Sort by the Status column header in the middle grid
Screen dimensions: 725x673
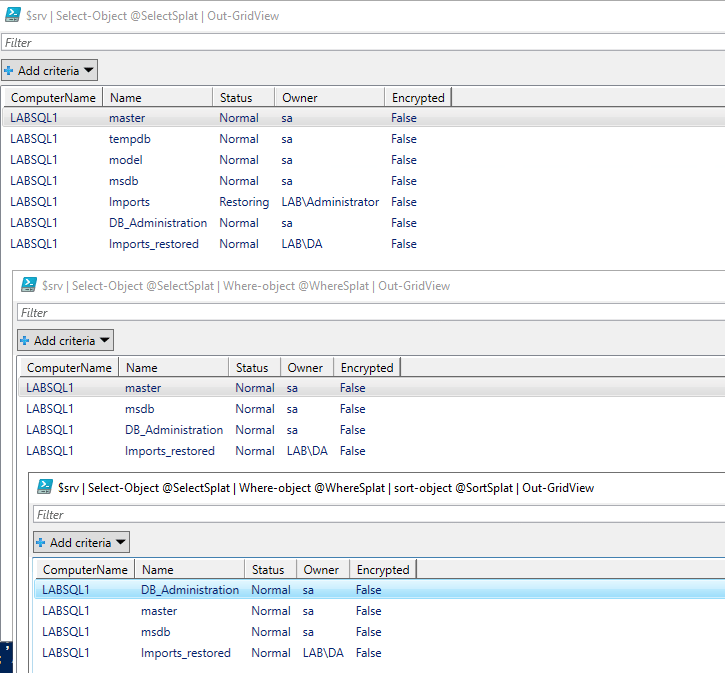pos(253,368)
